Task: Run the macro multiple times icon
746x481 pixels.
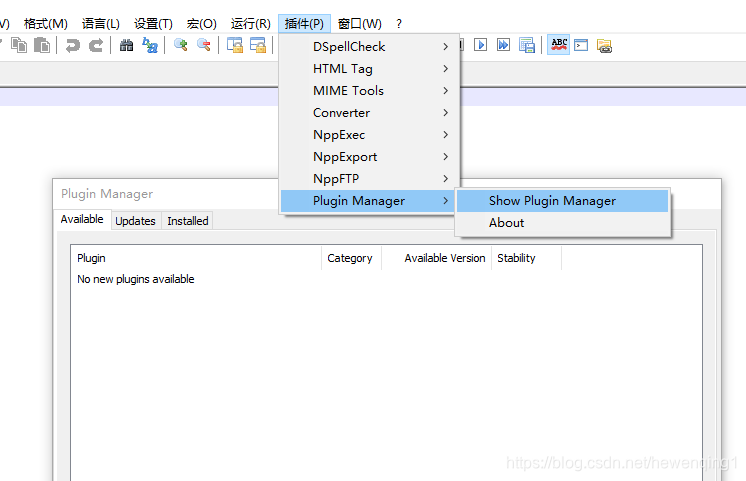Action: pyautogui.click(x=503, y=45)
